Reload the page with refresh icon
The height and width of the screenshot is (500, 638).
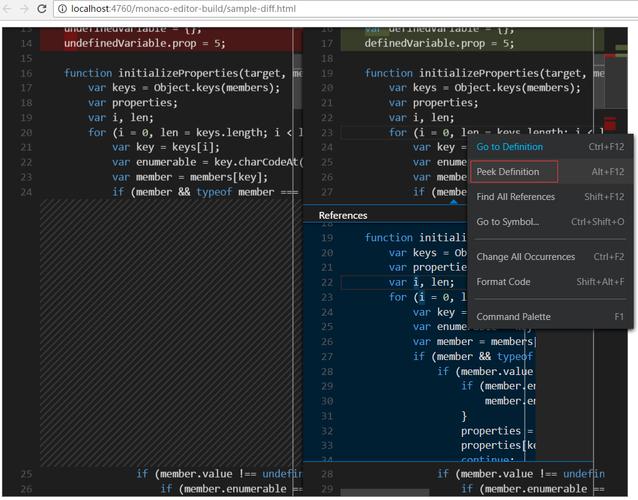[x=41, y=8]
